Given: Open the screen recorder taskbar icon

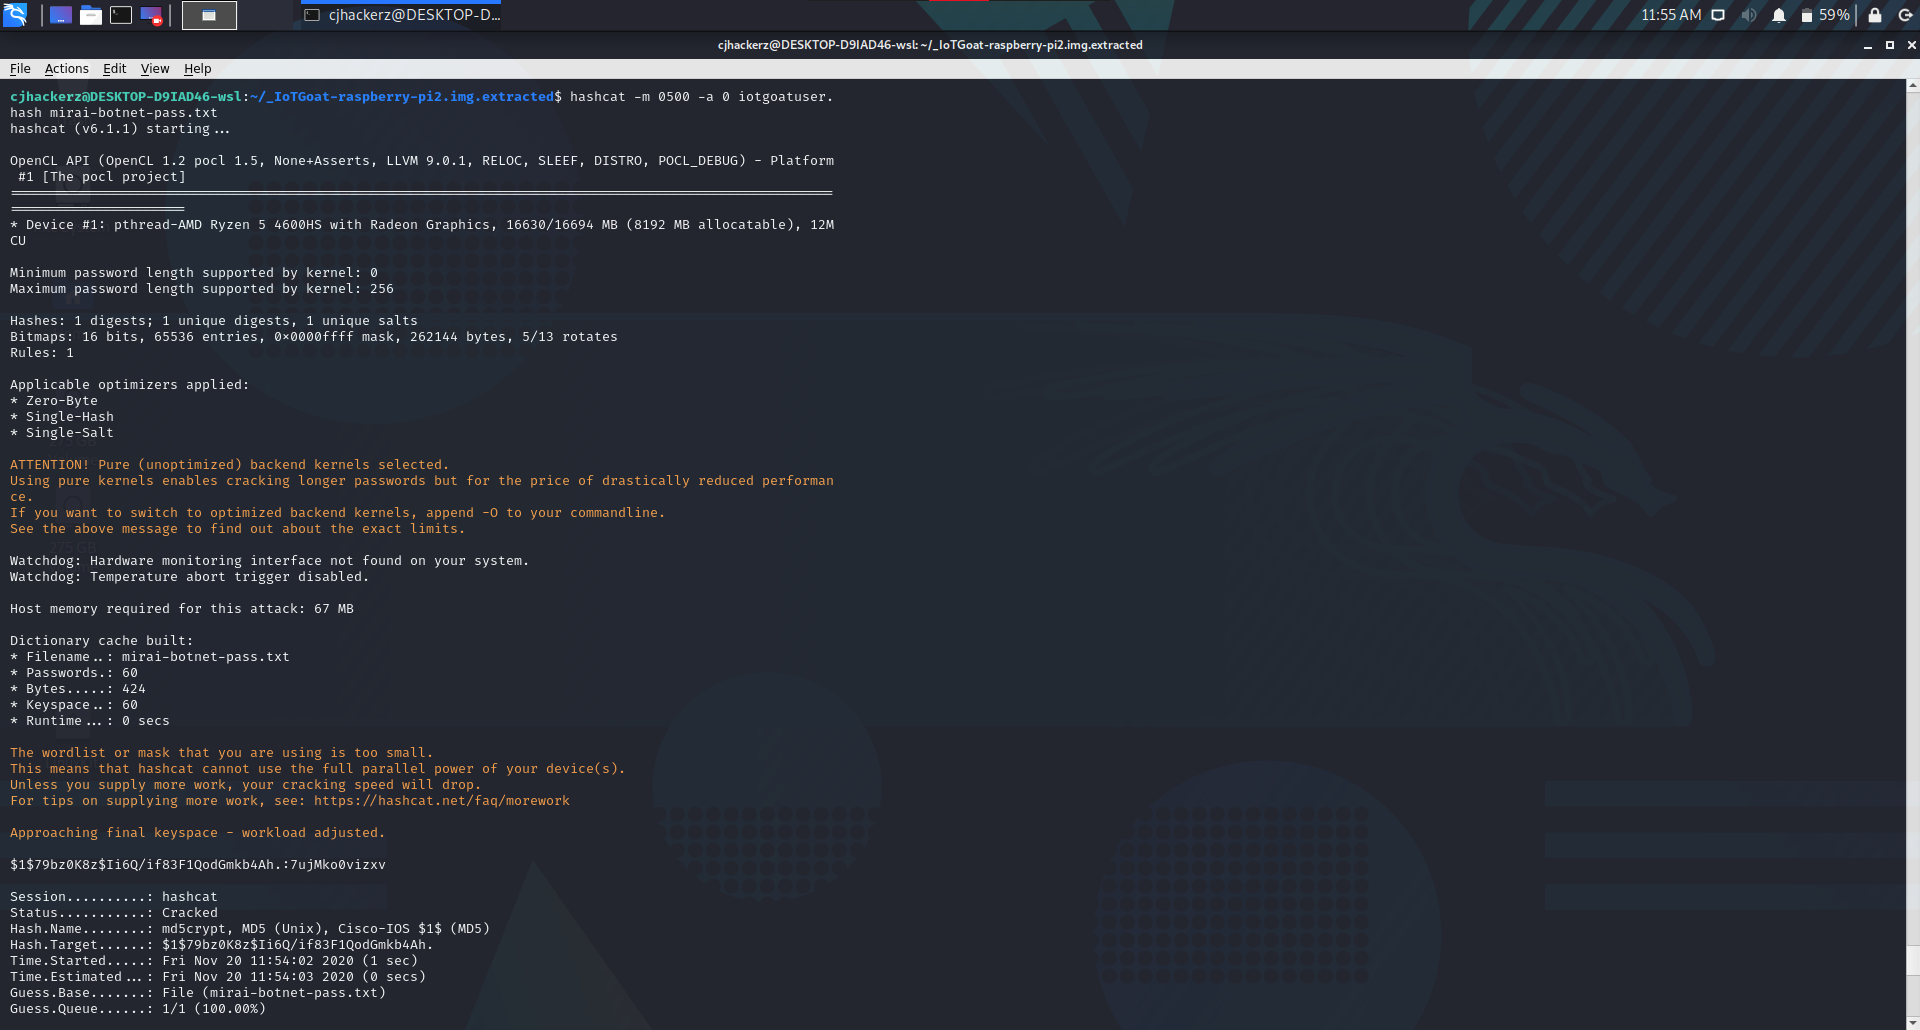Looking at the screenshot, I should 151,15.
